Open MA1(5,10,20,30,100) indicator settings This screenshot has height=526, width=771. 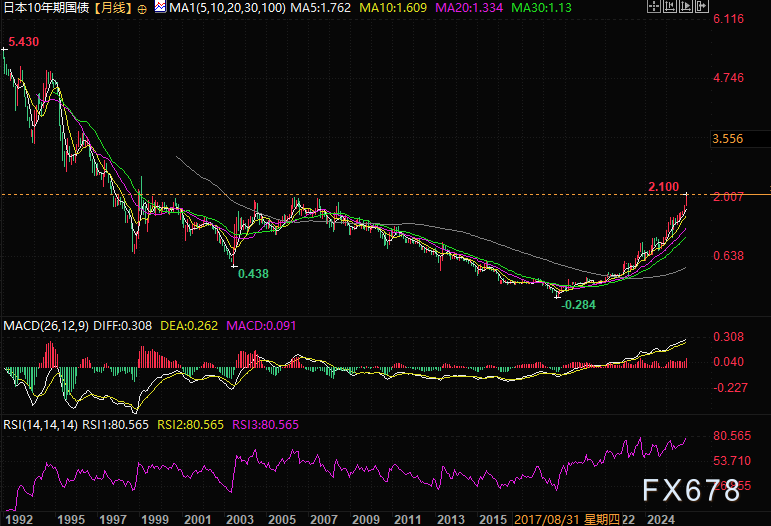226,8
